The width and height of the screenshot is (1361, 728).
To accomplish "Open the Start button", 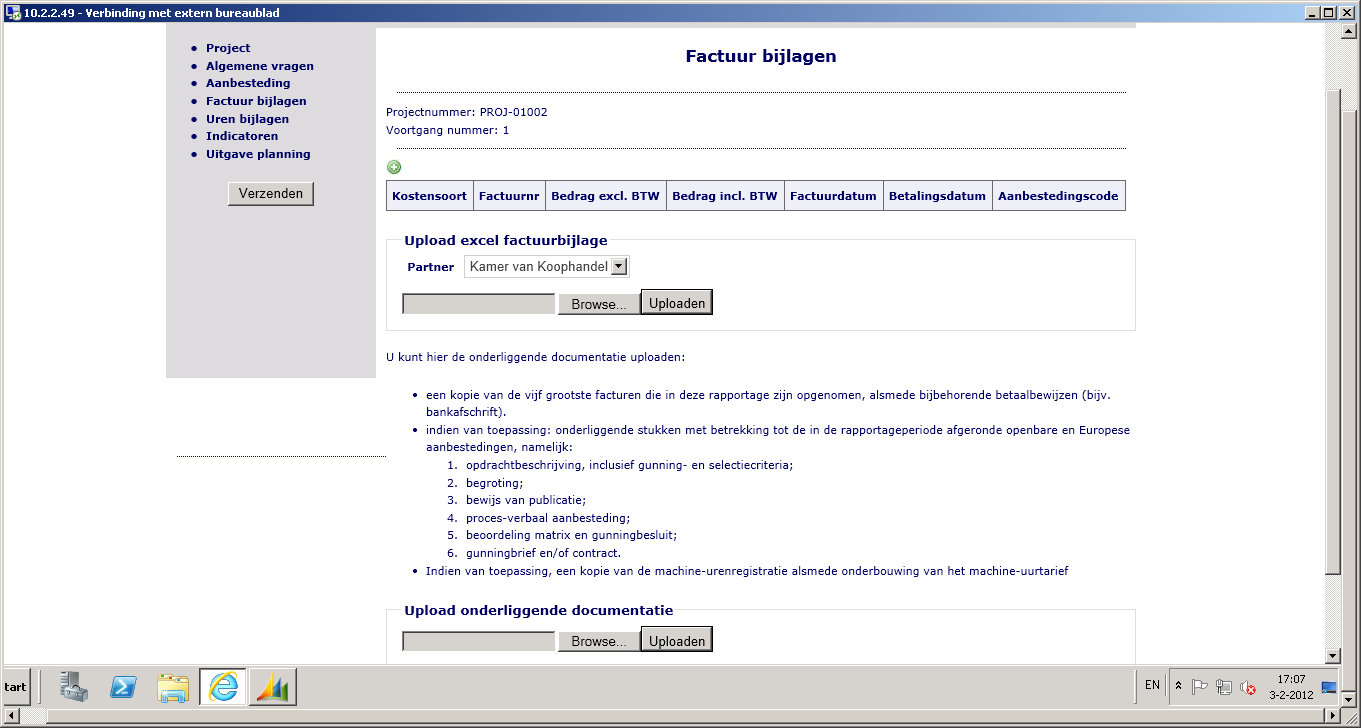I will (15, 687).
